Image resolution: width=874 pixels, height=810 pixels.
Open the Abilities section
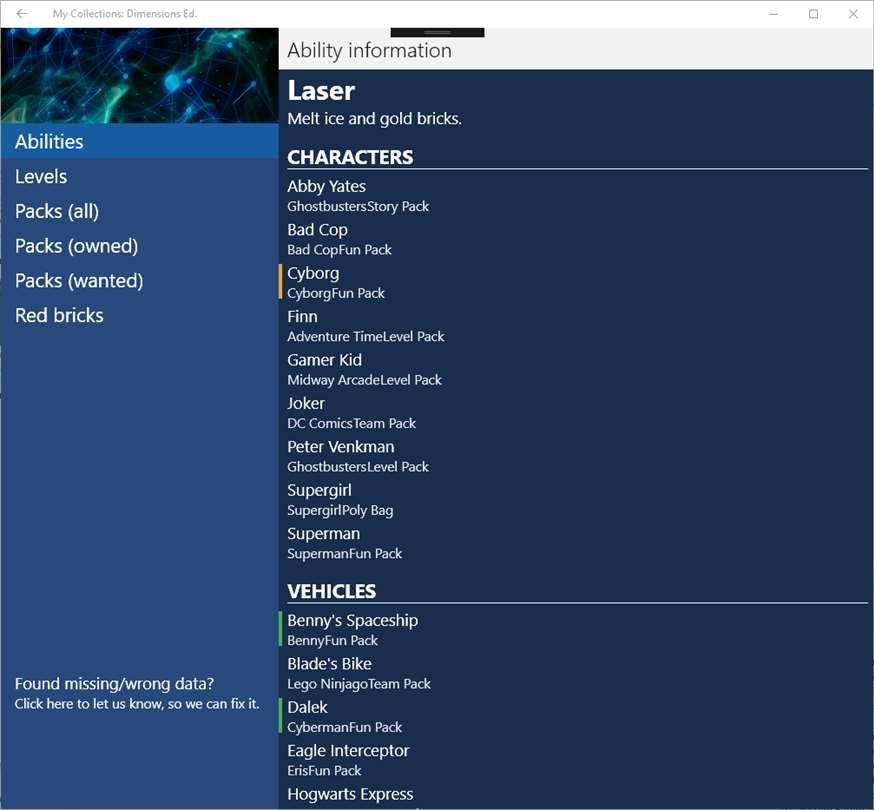coord(139,142)
